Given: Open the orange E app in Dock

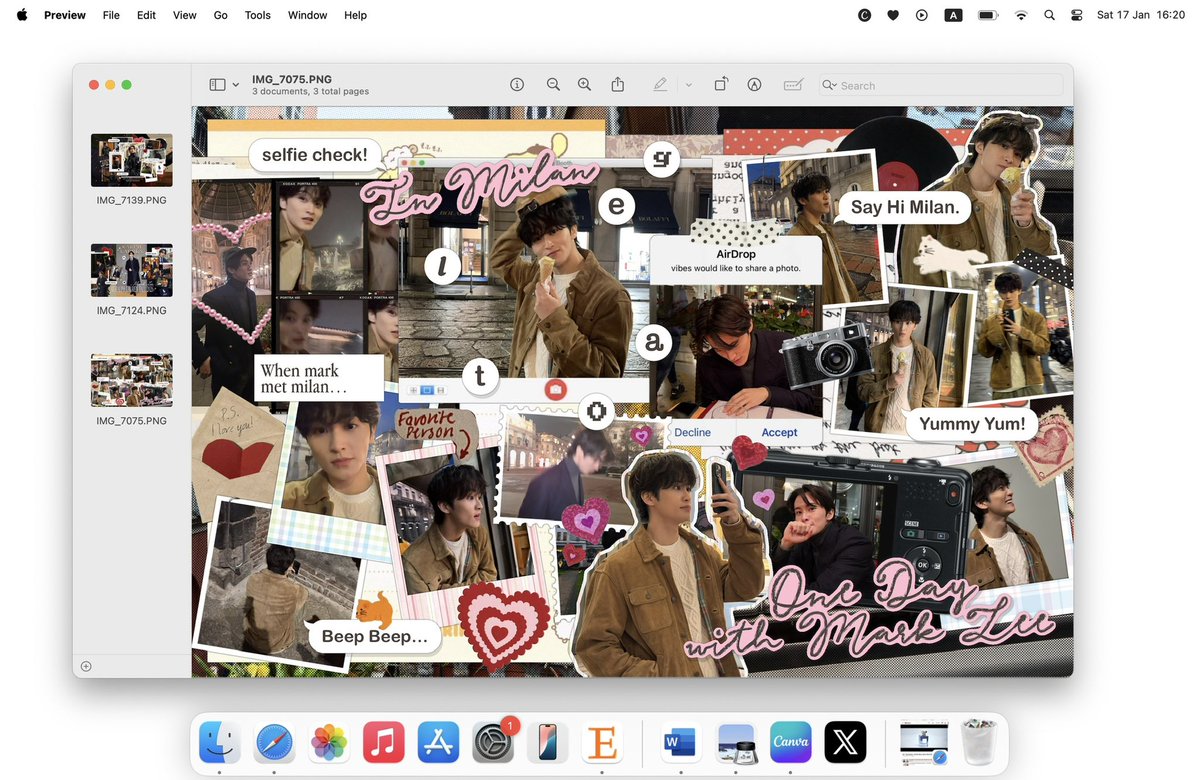Looking at the screenshot, I should pos(602,743).
